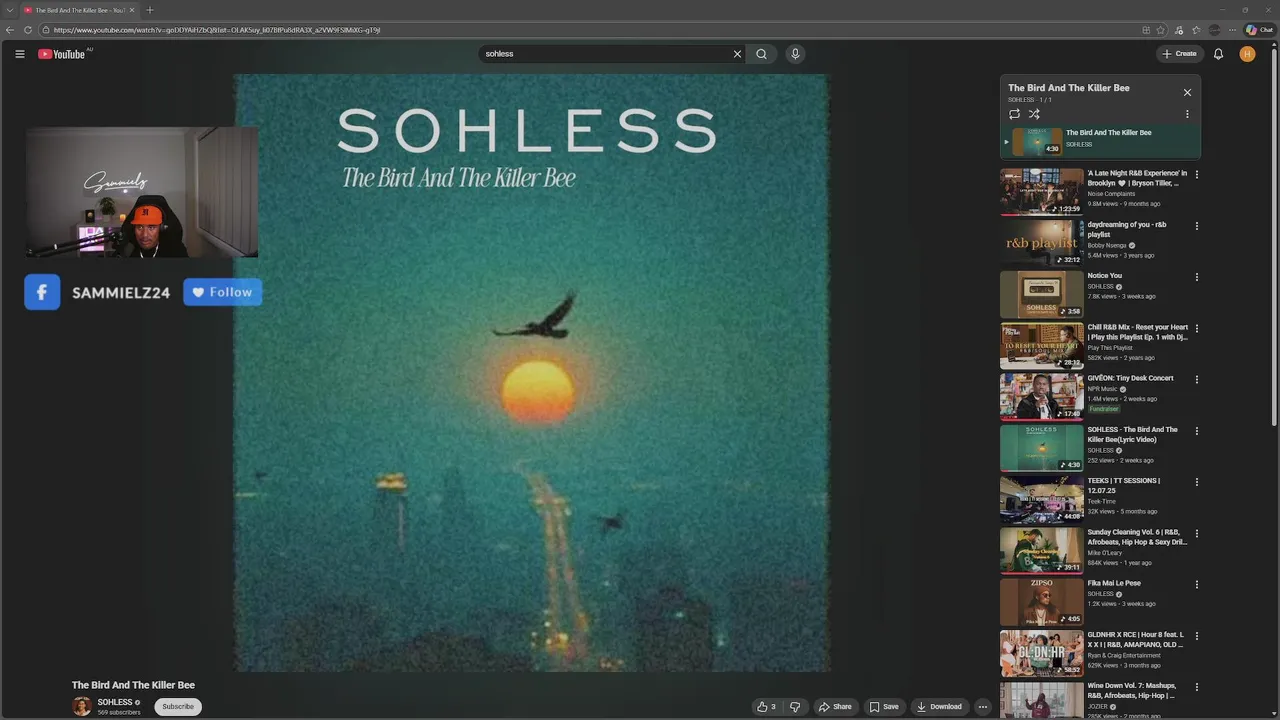Open more actions ellipsis below video
Viewport: 1280px width, 720px height.
(x=983, y=707)
